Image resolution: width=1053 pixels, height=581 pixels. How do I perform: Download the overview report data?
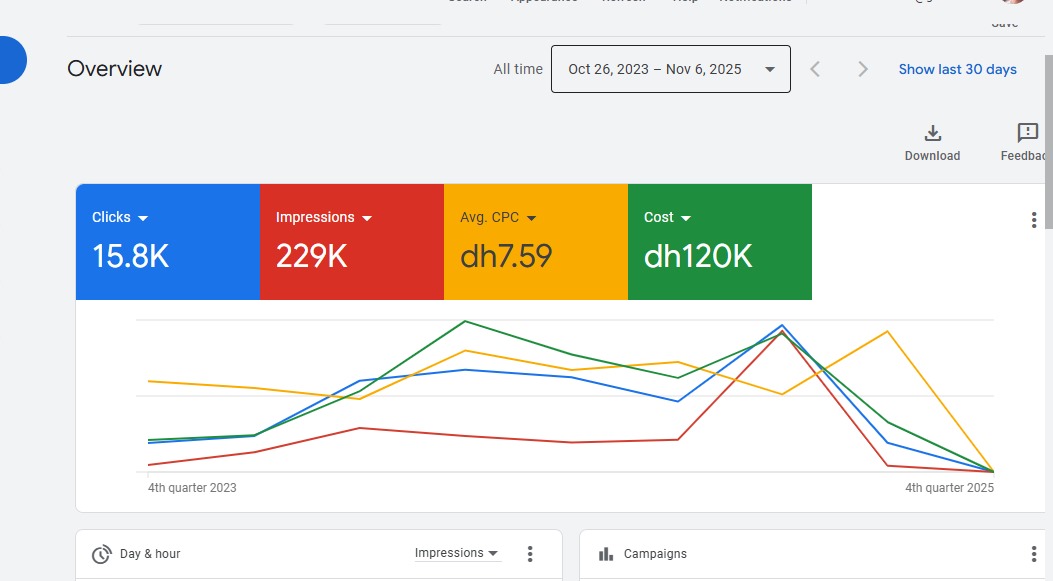932,140
